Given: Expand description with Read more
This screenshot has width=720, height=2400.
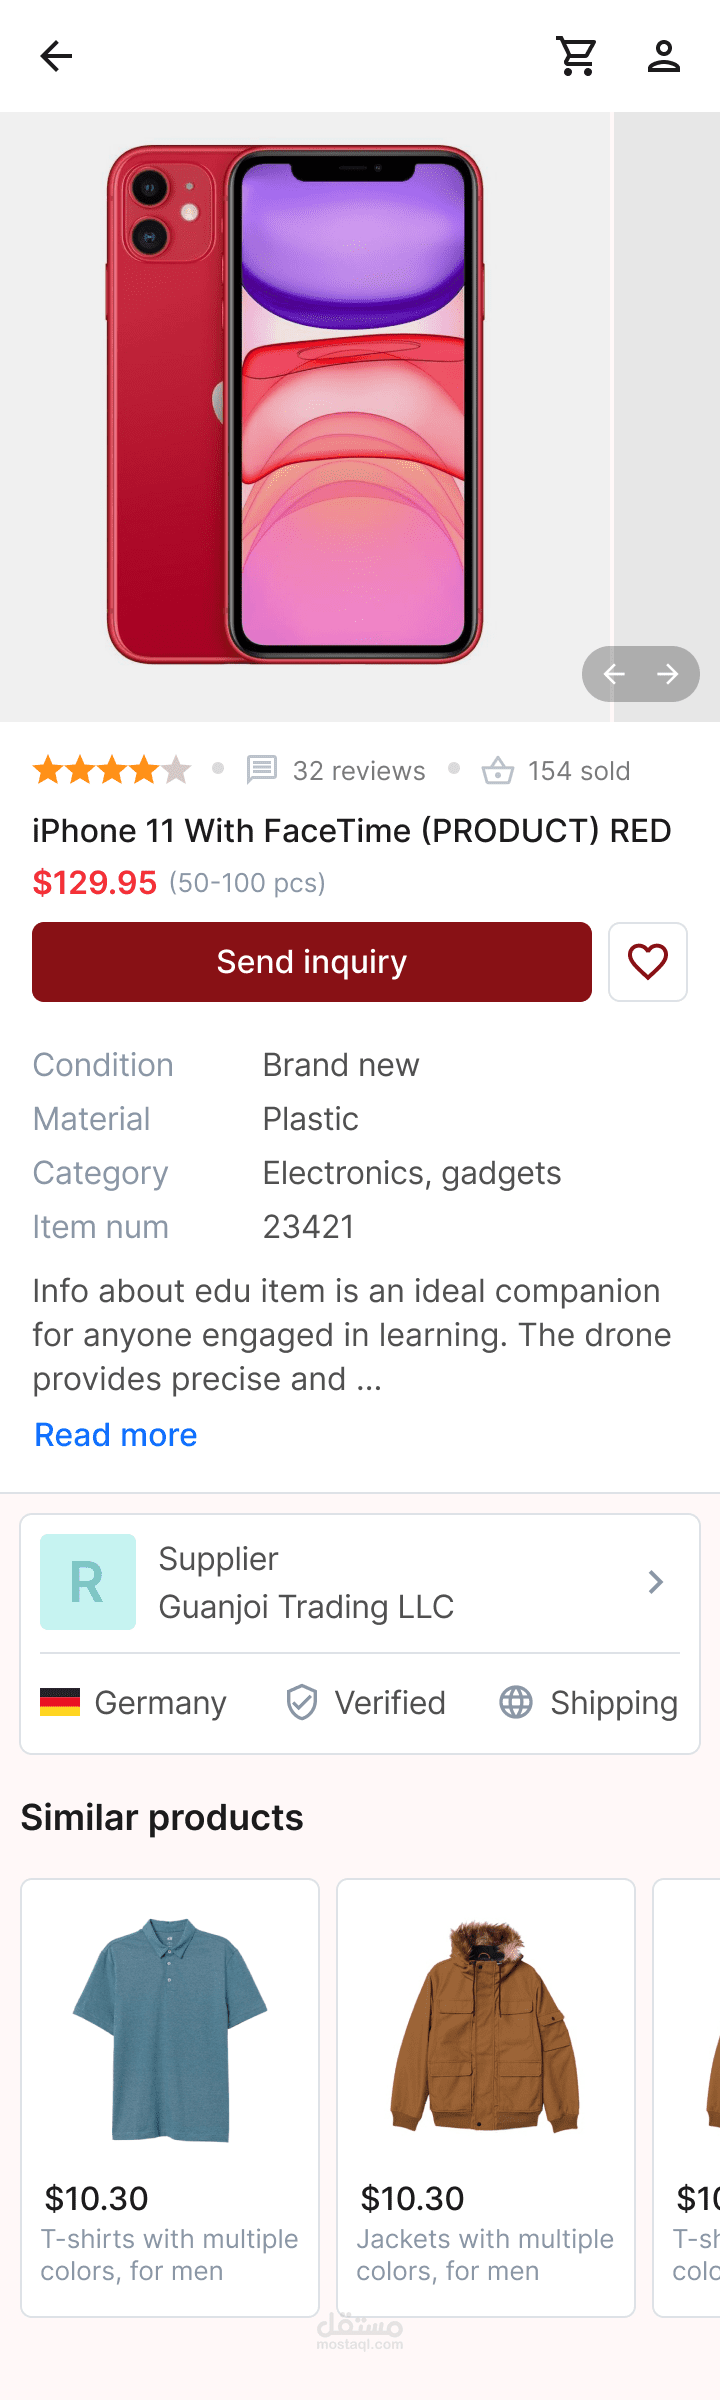Looking at the screenshot, I should click(x=116, y=1435).
